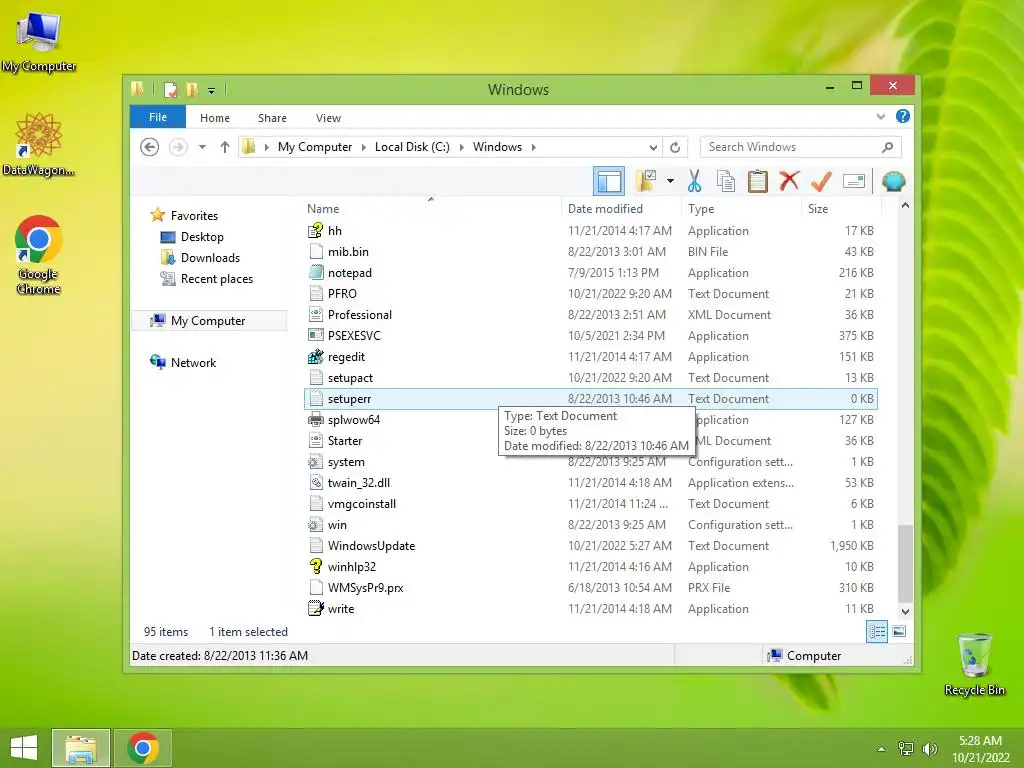The width and height of the screenshot is (1024, 768).
Task: Select My Computer in navigation pane
Action: tap(208, 321)
